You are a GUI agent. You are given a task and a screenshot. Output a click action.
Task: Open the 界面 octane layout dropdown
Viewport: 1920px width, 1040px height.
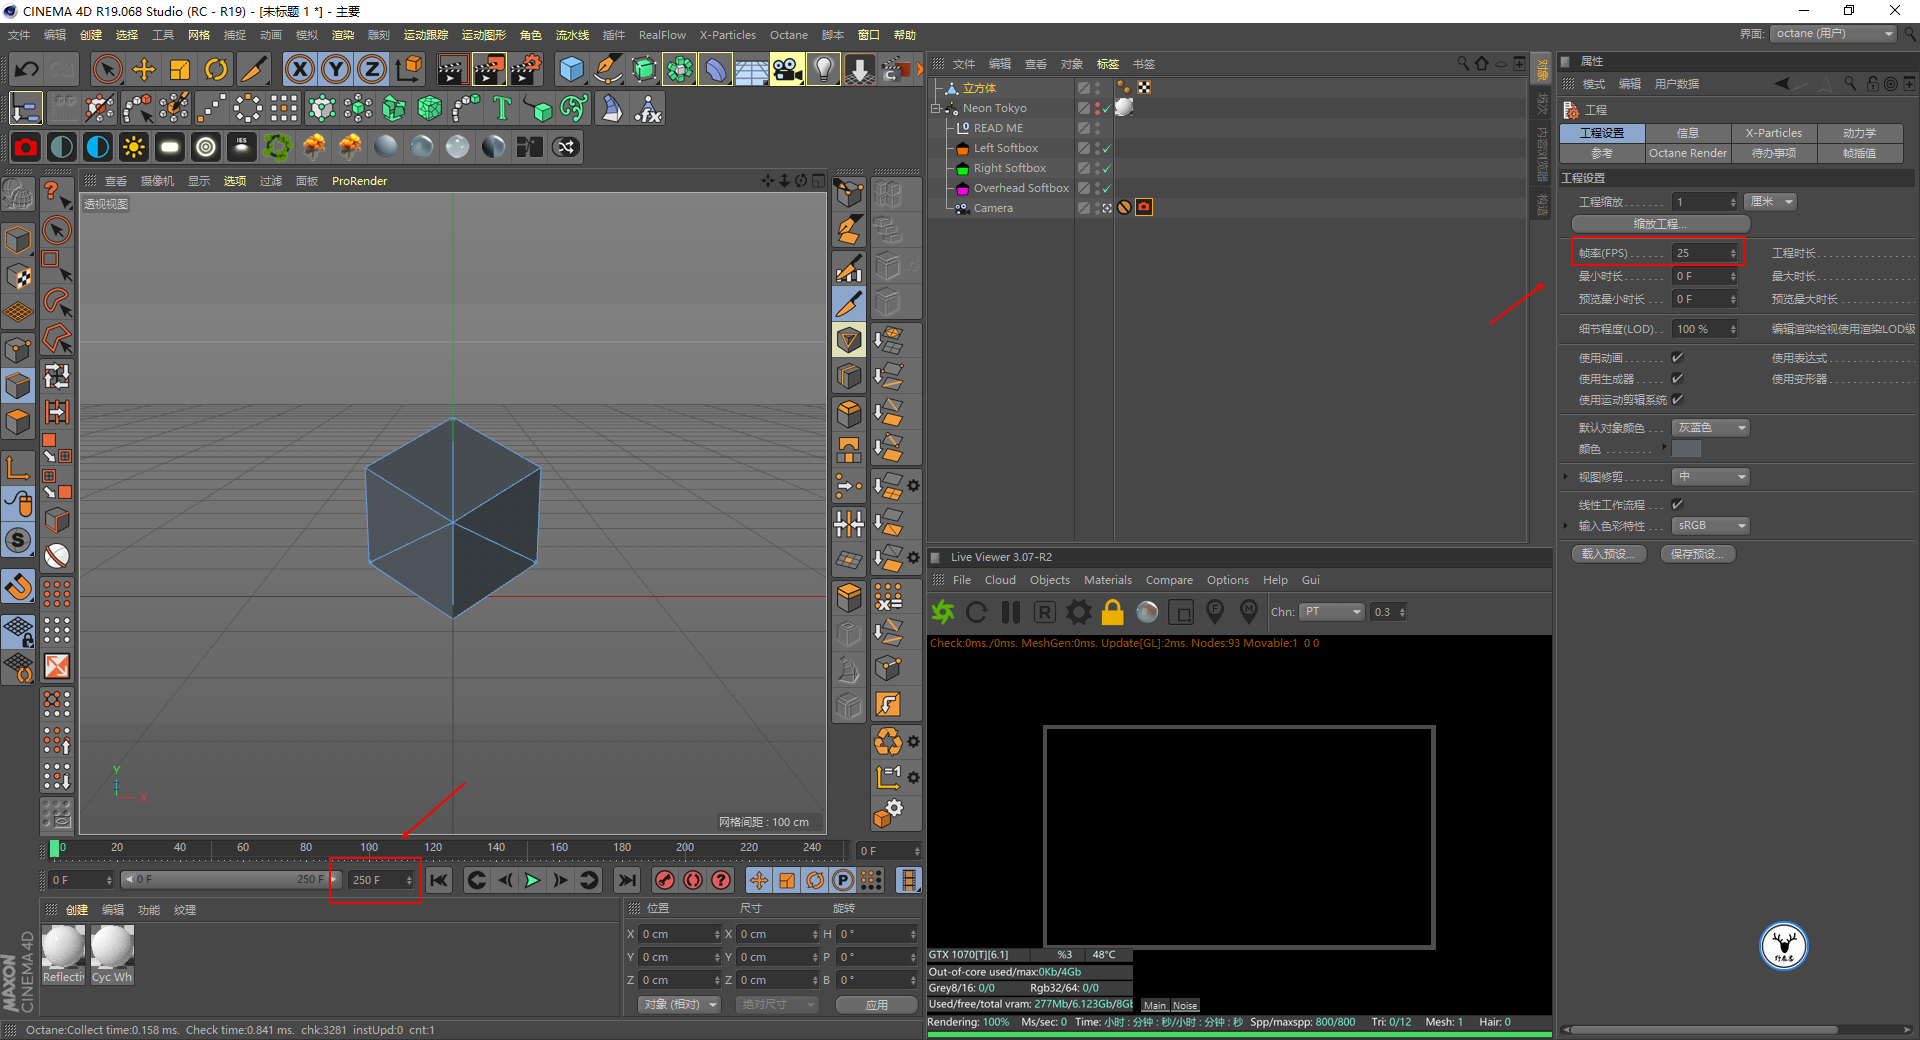(x=1834, y=34)
